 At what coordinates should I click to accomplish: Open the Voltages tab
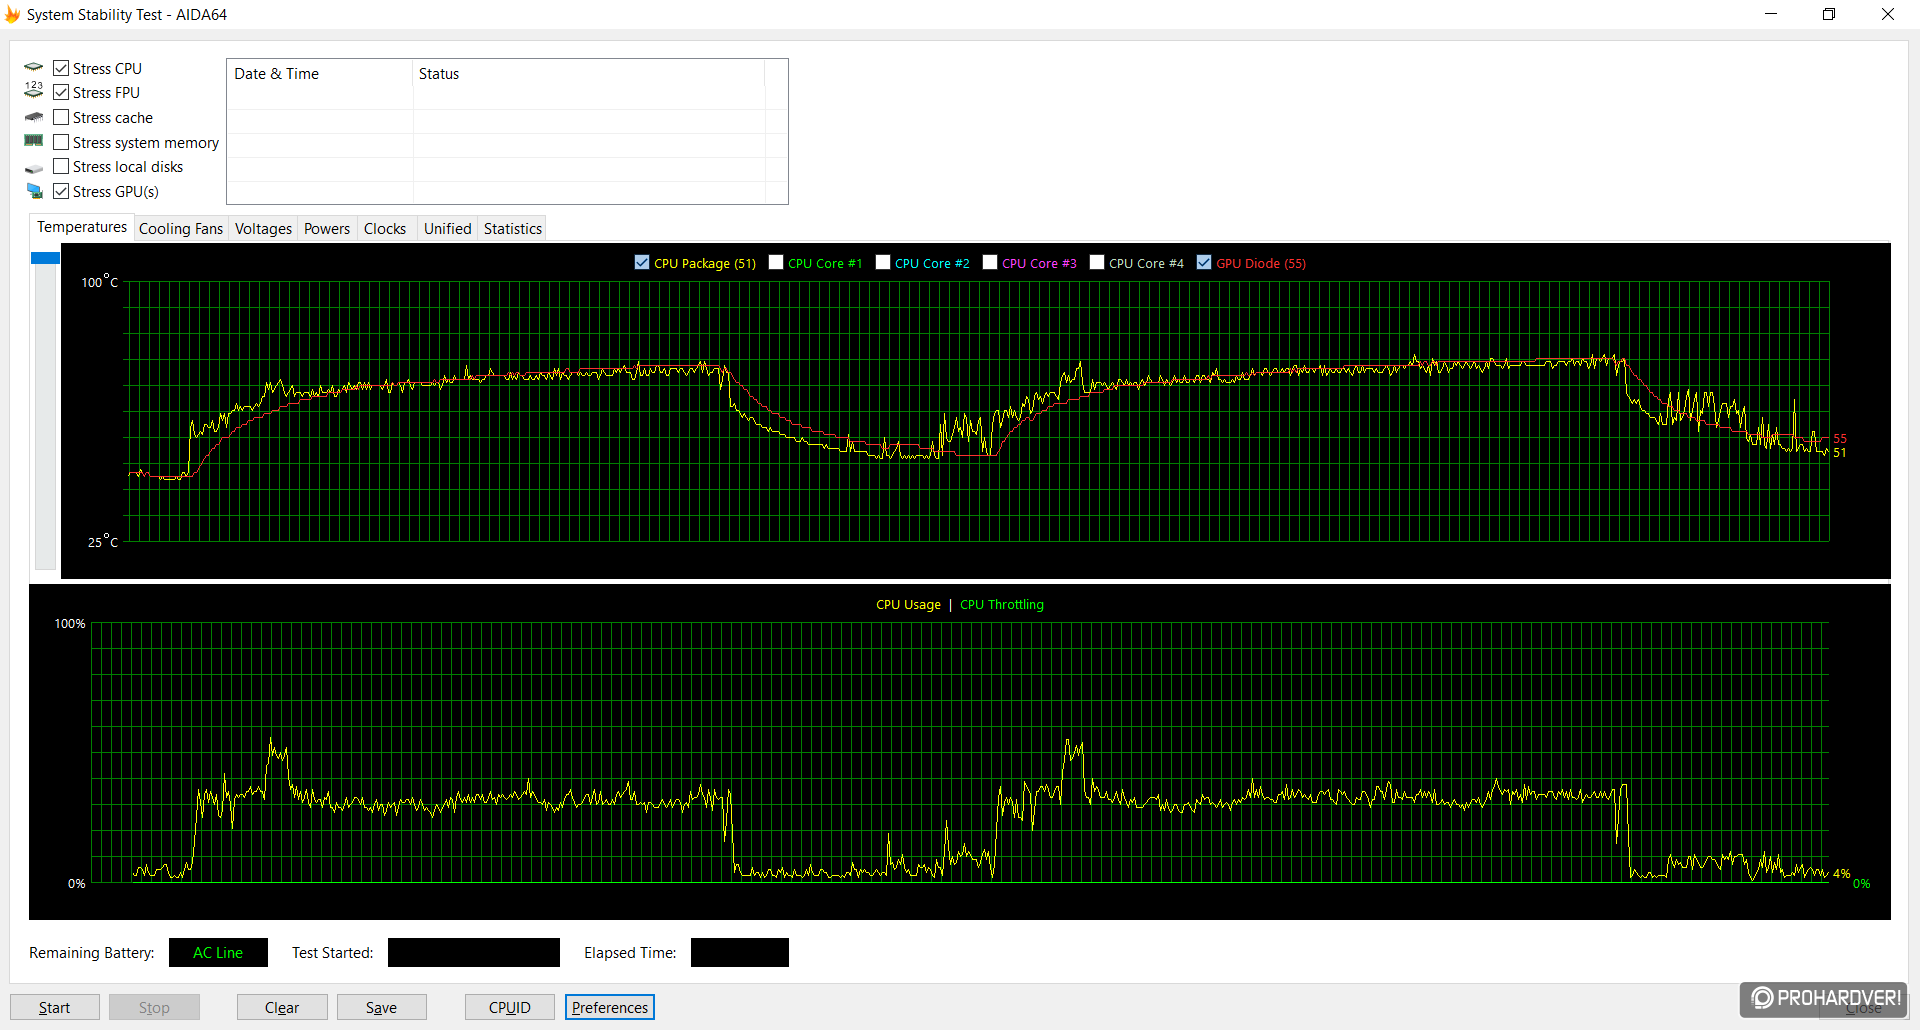(x=263, y=229)
